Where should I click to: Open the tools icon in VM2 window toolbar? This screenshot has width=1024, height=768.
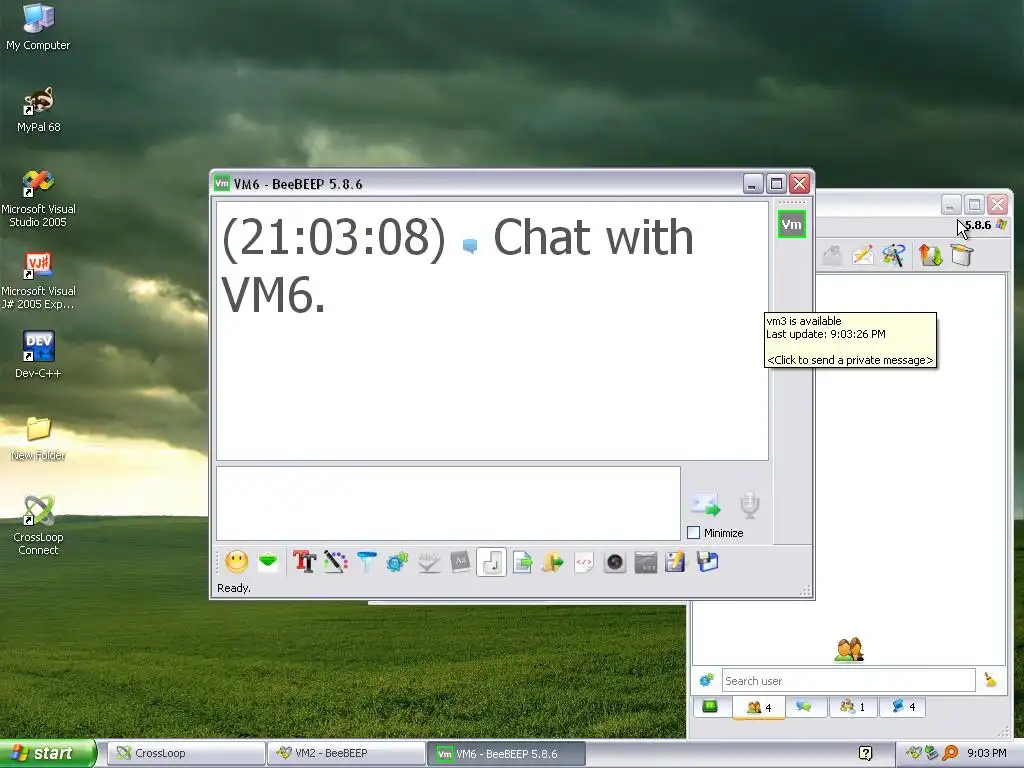(893, 255)
